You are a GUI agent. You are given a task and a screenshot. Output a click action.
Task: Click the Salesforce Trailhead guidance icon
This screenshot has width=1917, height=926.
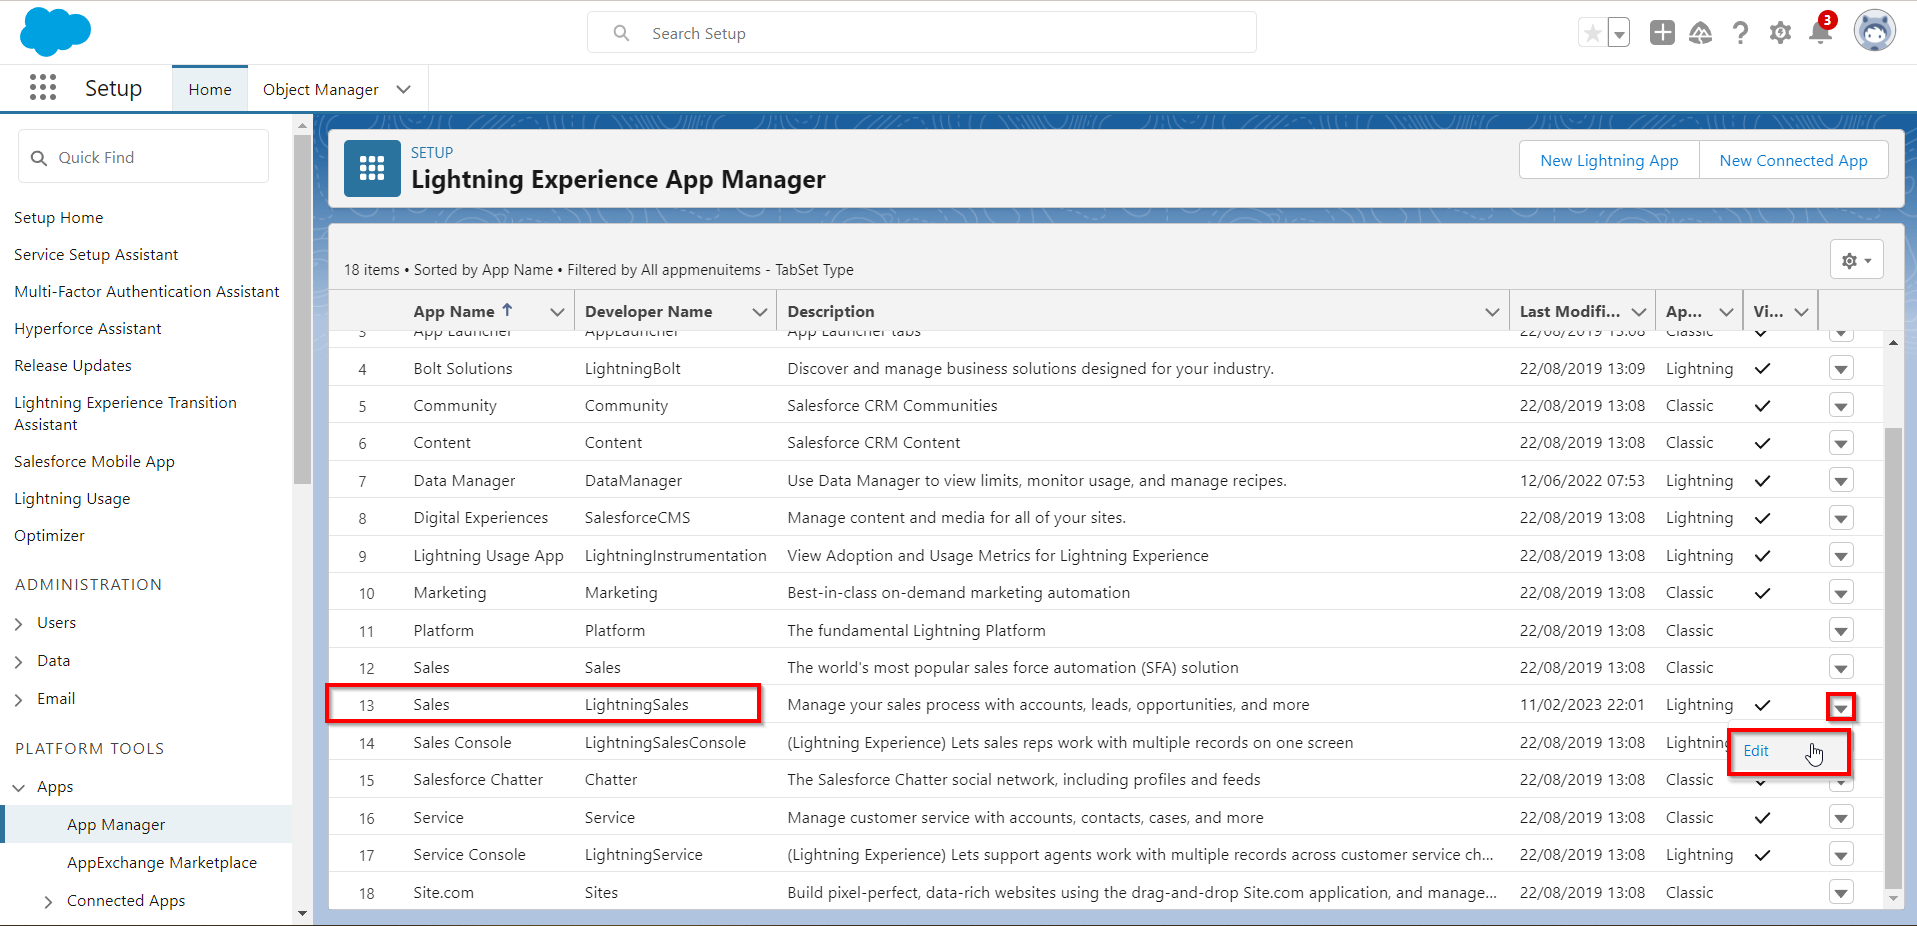1700,33
